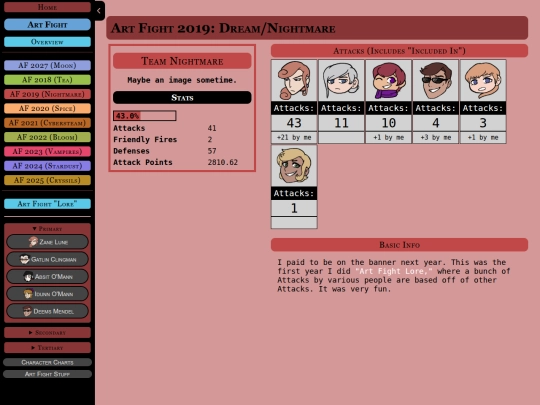This screenshot has height=405, width=540.
Task: Click the Stats black header bar
Action: (x=182, y=97)
